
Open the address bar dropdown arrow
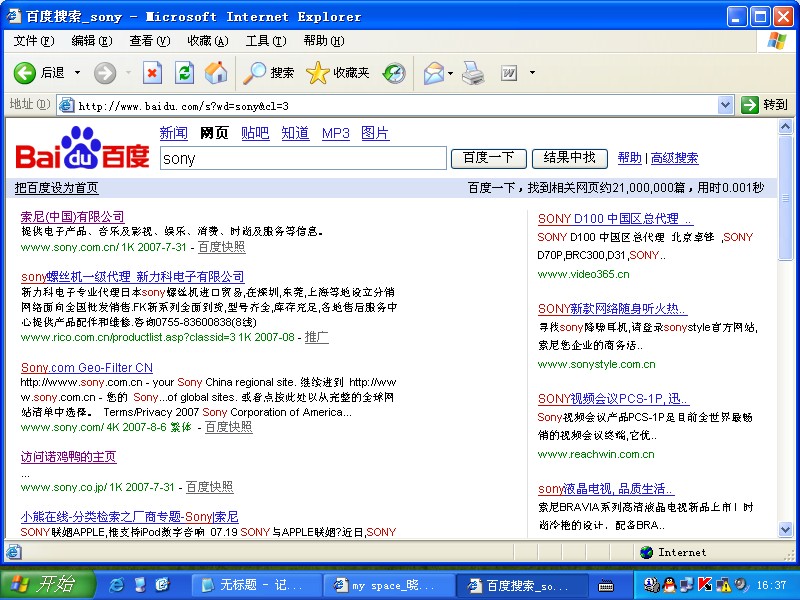point(725,106)
